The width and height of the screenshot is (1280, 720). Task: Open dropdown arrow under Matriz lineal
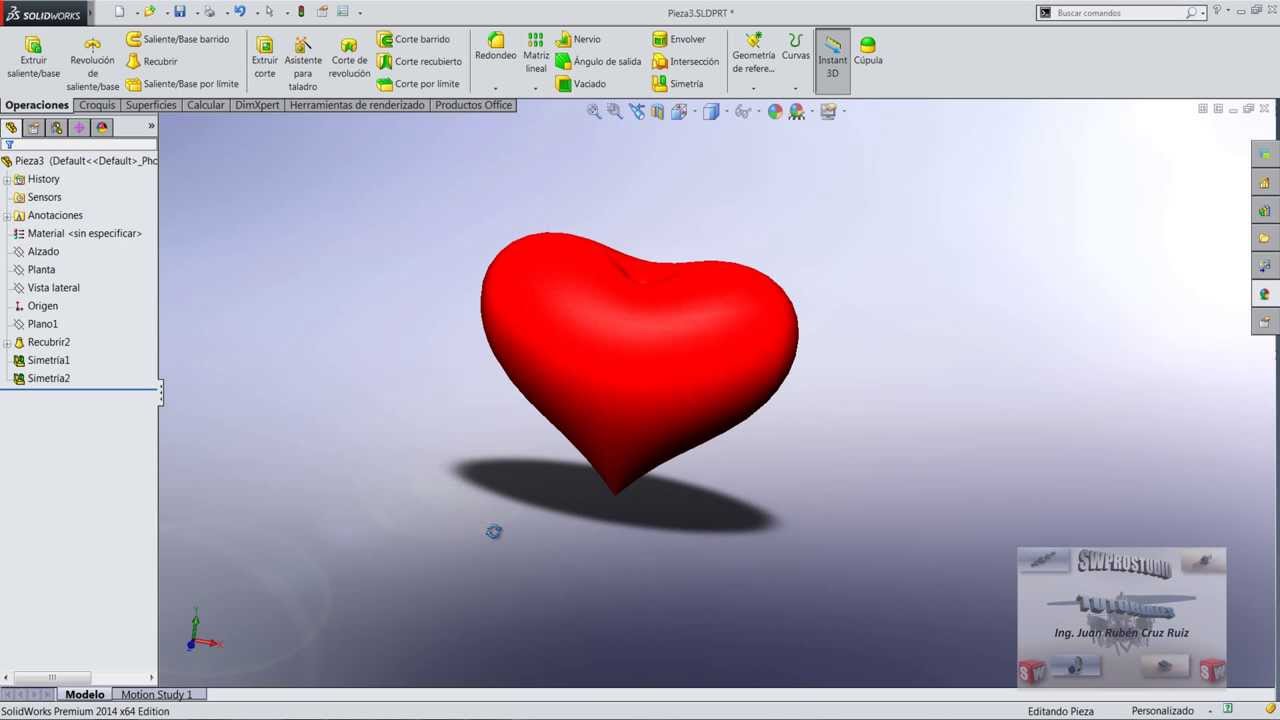point(536,89)
